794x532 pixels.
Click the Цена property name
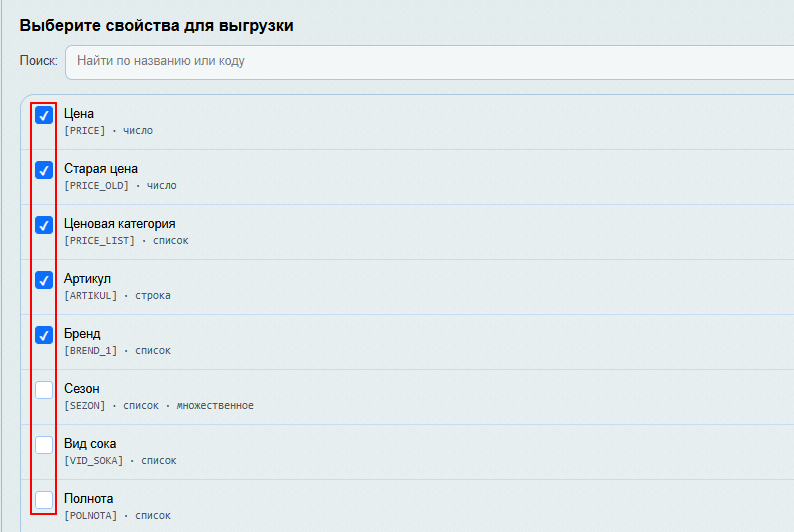tap(79, 113)
